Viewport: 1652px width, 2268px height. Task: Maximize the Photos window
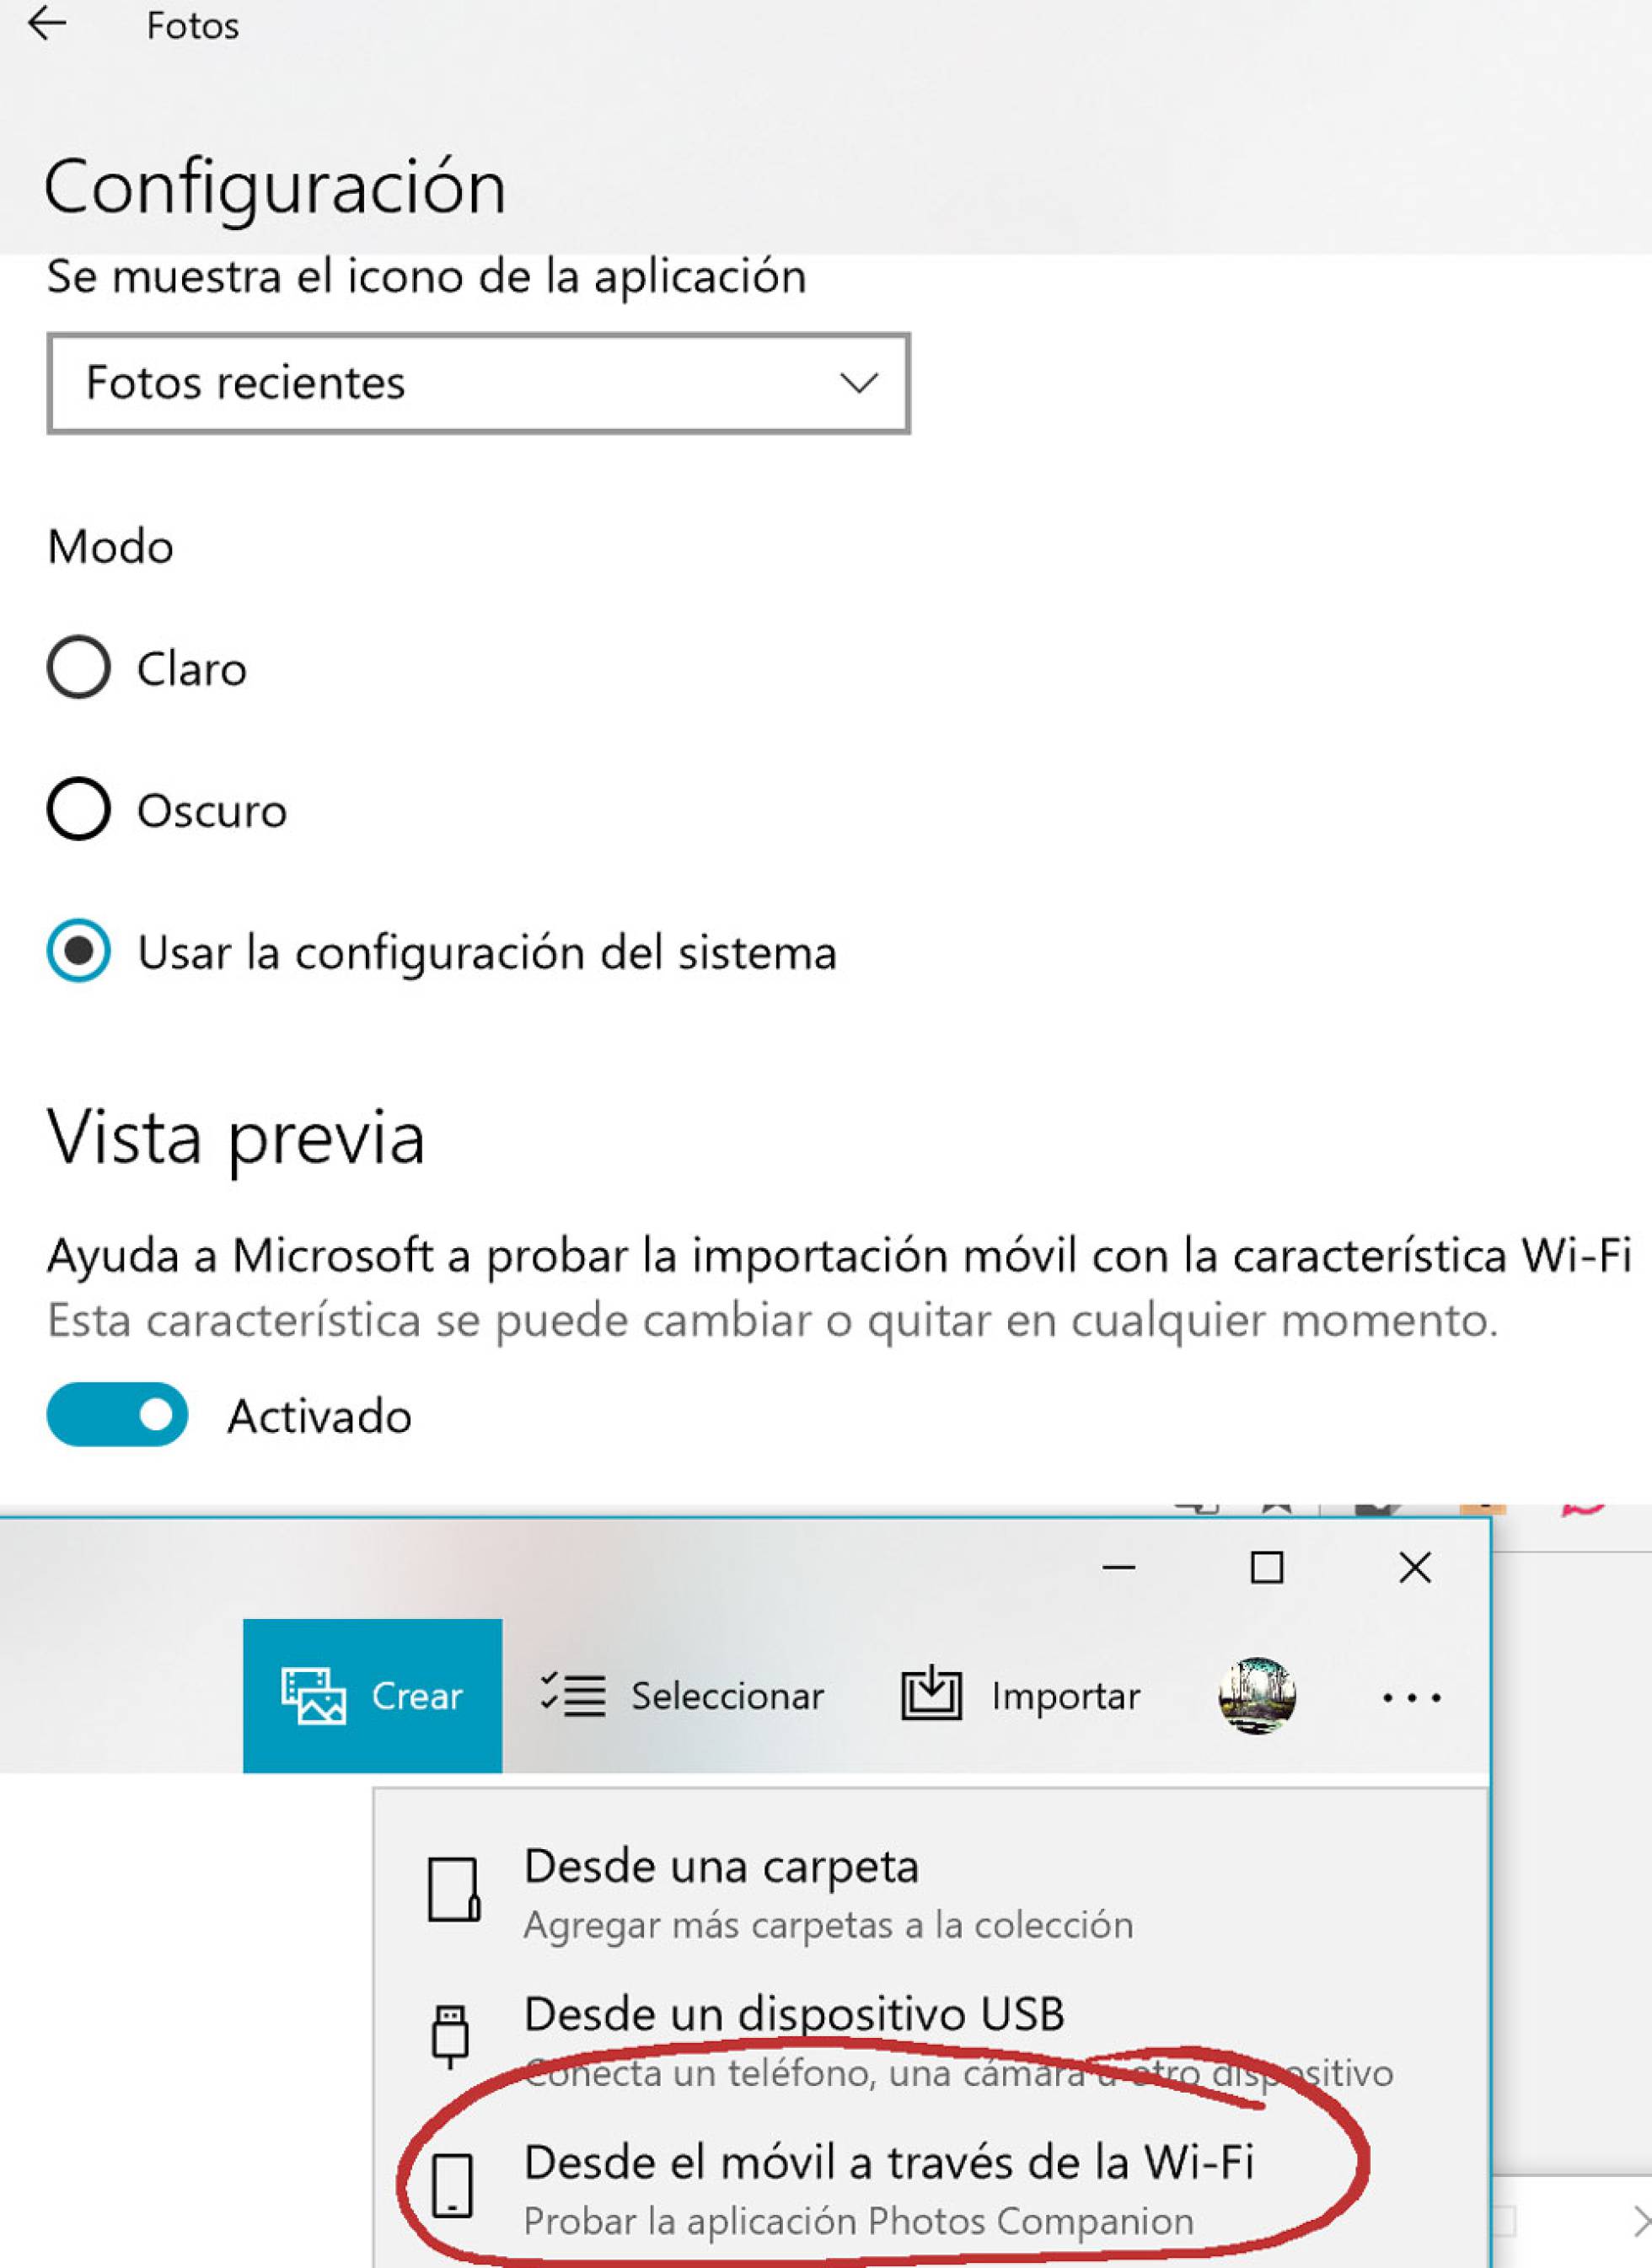coord(1267,1568)
